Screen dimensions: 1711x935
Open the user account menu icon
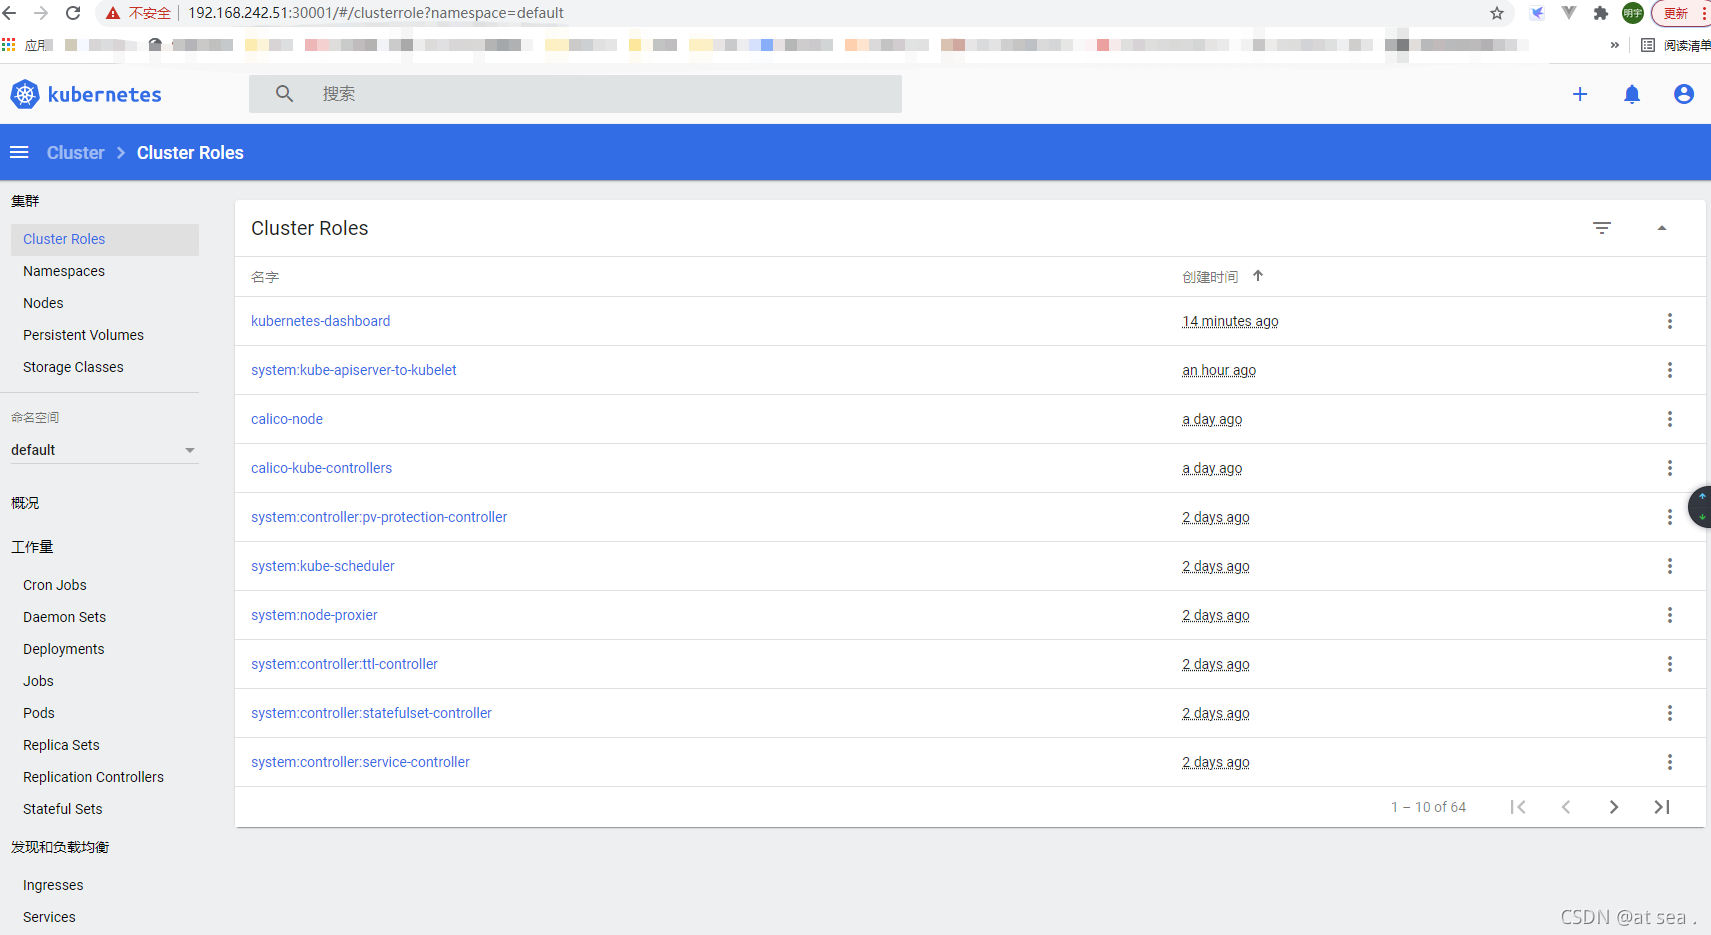point(1684,94)
